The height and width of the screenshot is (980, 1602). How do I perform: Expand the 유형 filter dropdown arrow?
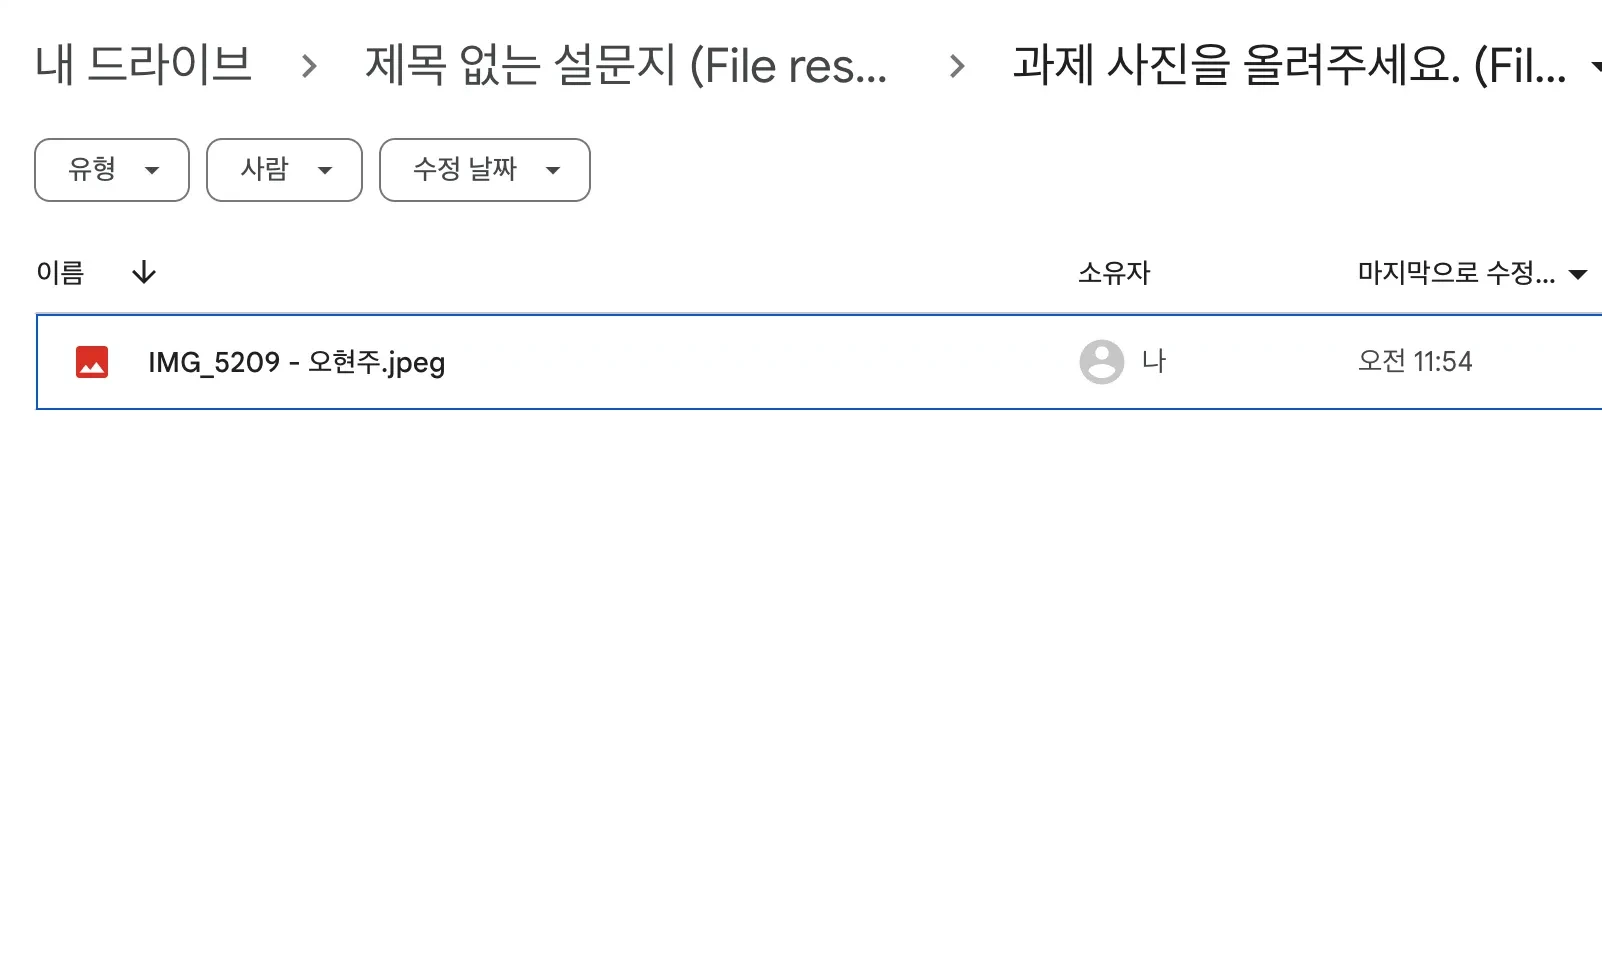click(x=152, y=171)
